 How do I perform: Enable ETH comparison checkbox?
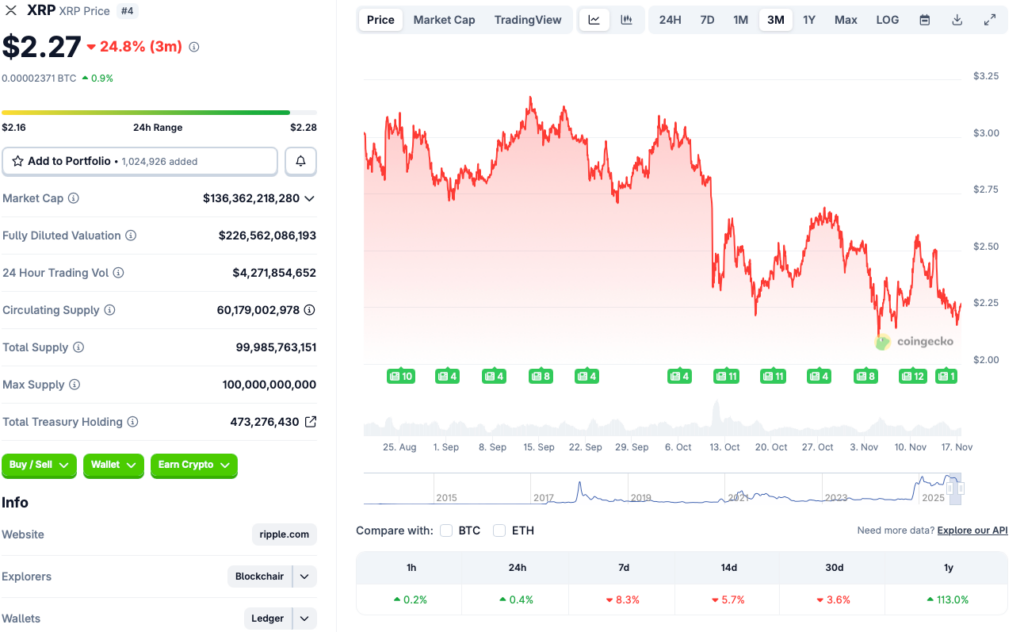coord(500,530)
